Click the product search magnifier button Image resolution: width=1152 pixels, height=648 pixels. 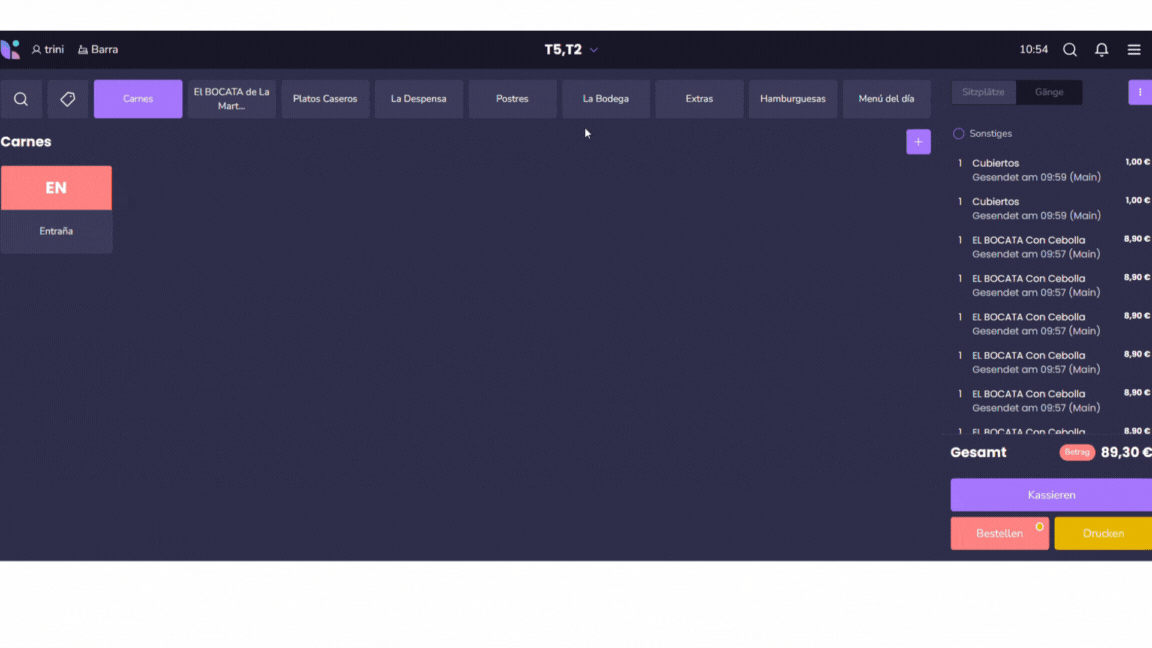pos(21,99)
